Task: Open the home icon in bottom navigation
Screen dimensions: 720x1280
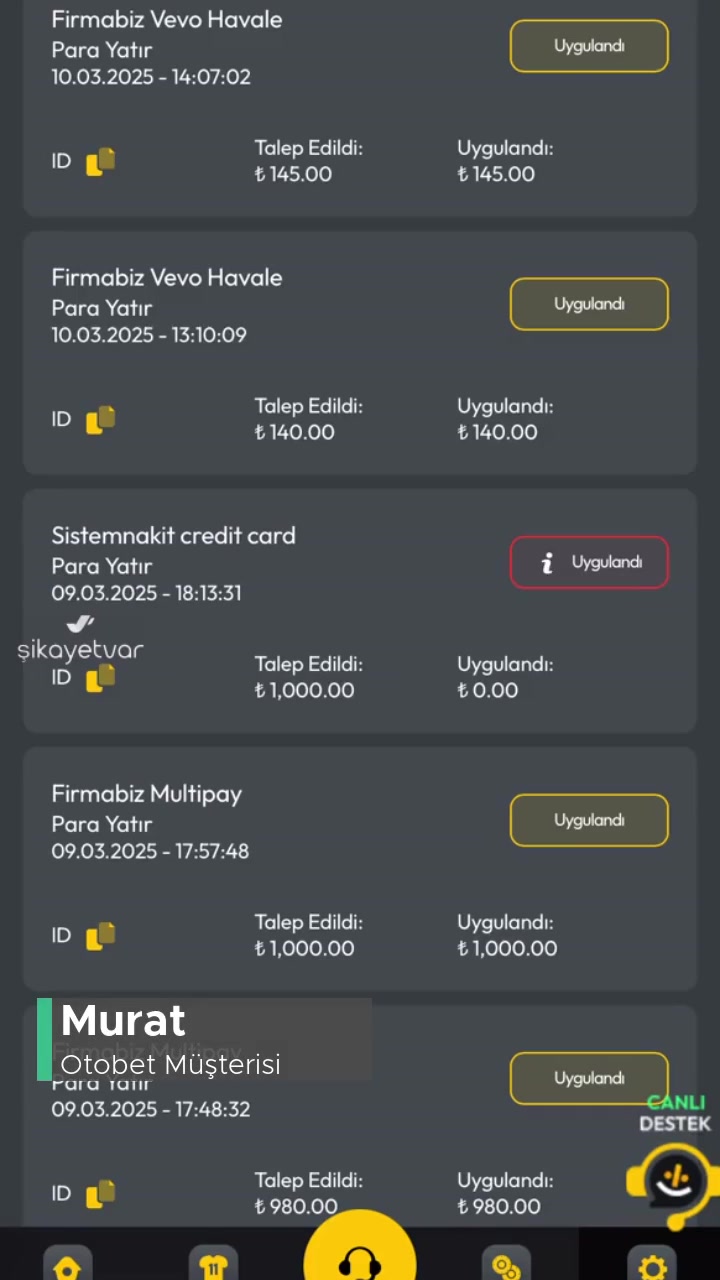Action: coord(67,1265)
